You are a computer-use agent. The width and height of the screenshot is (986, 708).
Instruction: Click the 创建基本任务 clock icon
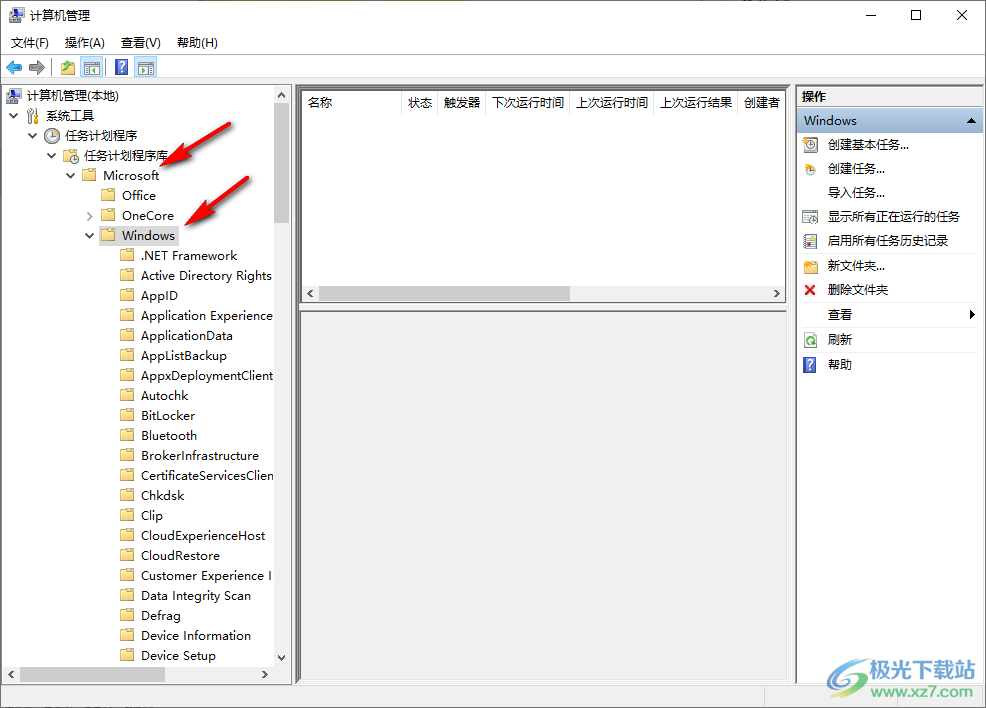pos(811,145)
